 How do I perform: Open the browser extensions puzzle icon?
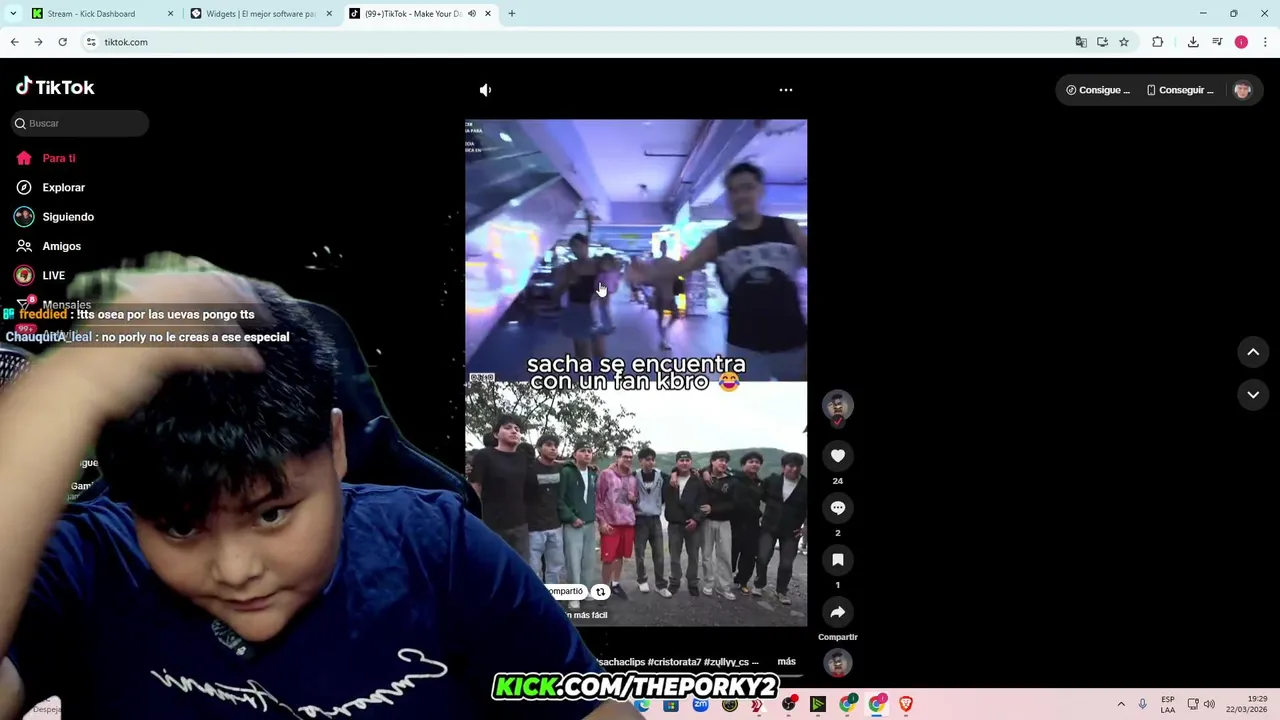(x=1158, y=42)
